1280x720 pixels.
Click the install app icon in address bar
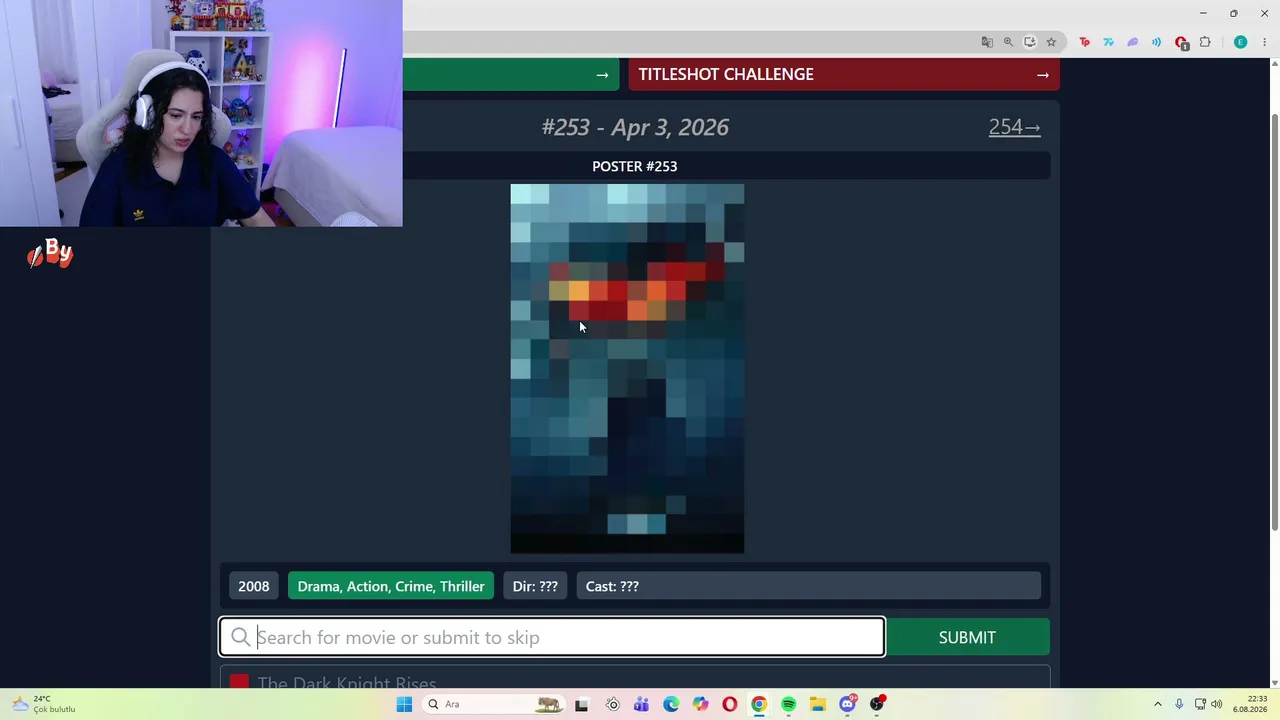(1030, 42)
